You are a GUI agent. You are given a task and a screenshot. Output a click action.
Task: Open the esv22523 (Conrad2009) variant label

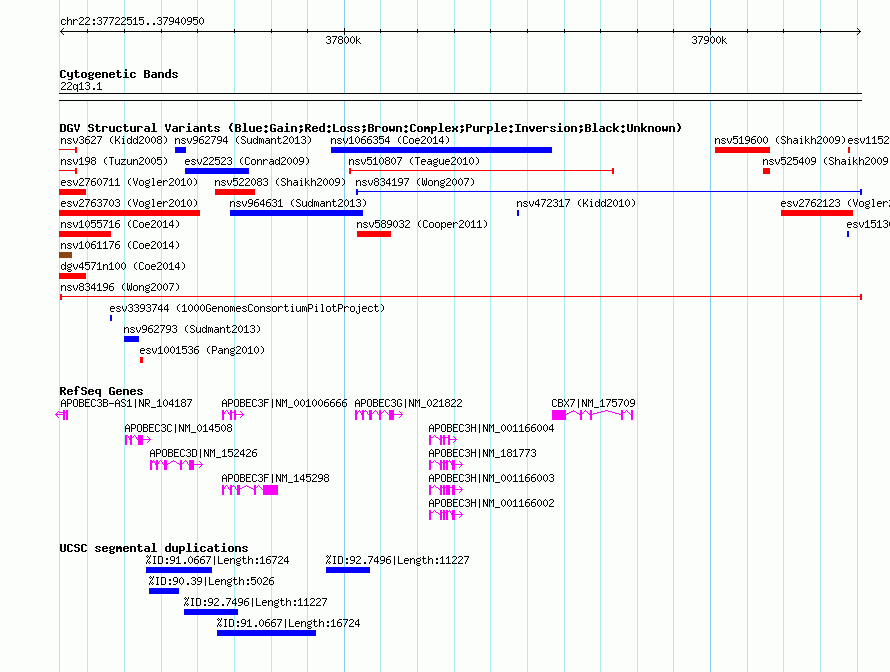(247, 161)
